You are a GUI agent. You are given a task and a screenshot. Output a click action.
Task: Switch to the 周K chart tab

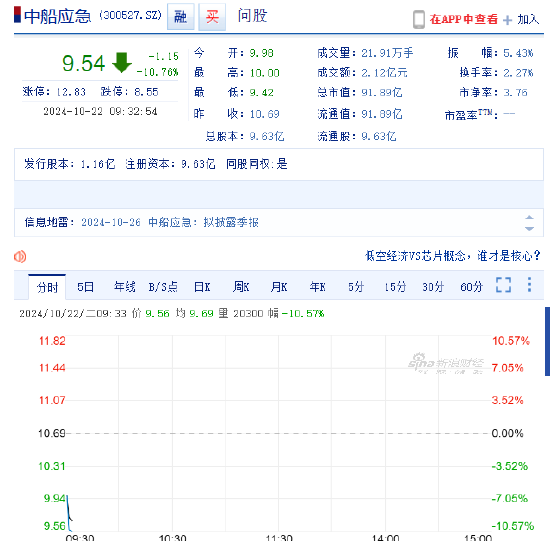(x=241, y=287)
